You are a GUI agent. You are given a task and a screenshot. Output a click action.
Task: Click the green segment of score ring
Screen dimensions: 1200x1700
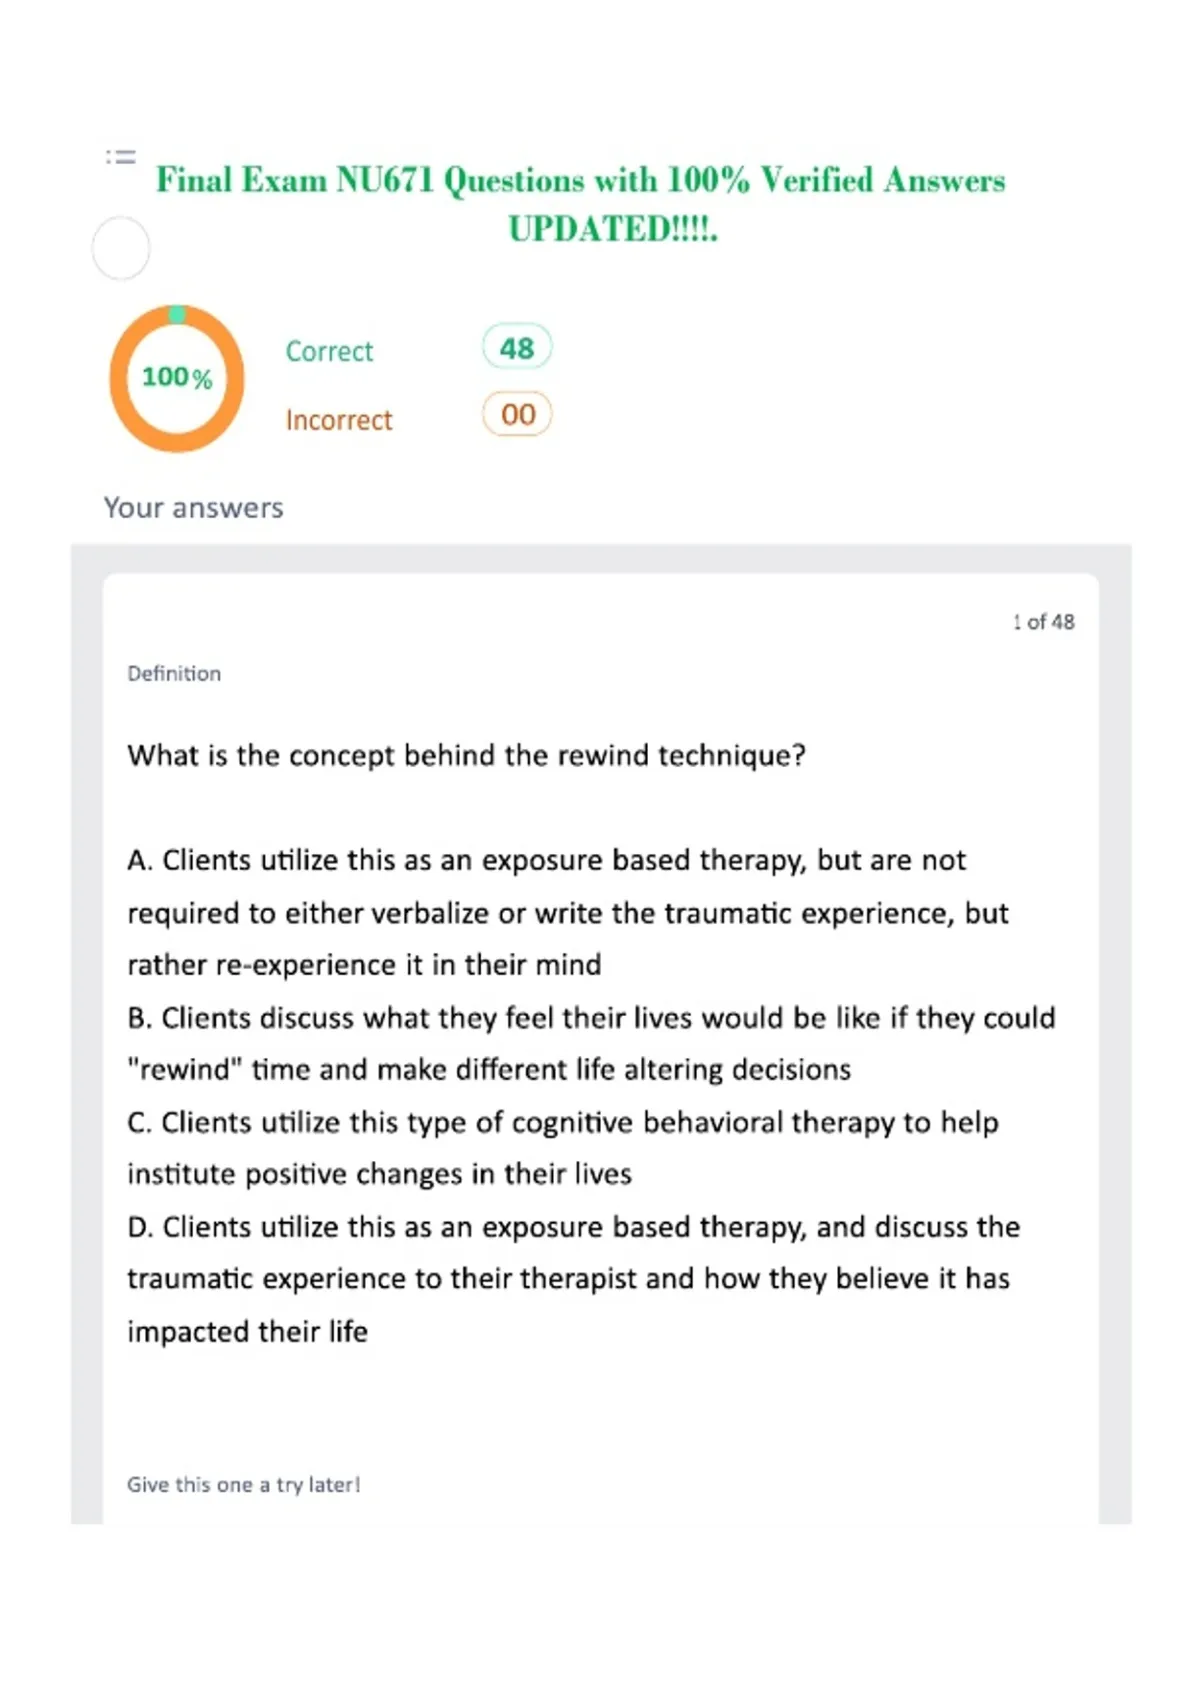pos(177,314)
